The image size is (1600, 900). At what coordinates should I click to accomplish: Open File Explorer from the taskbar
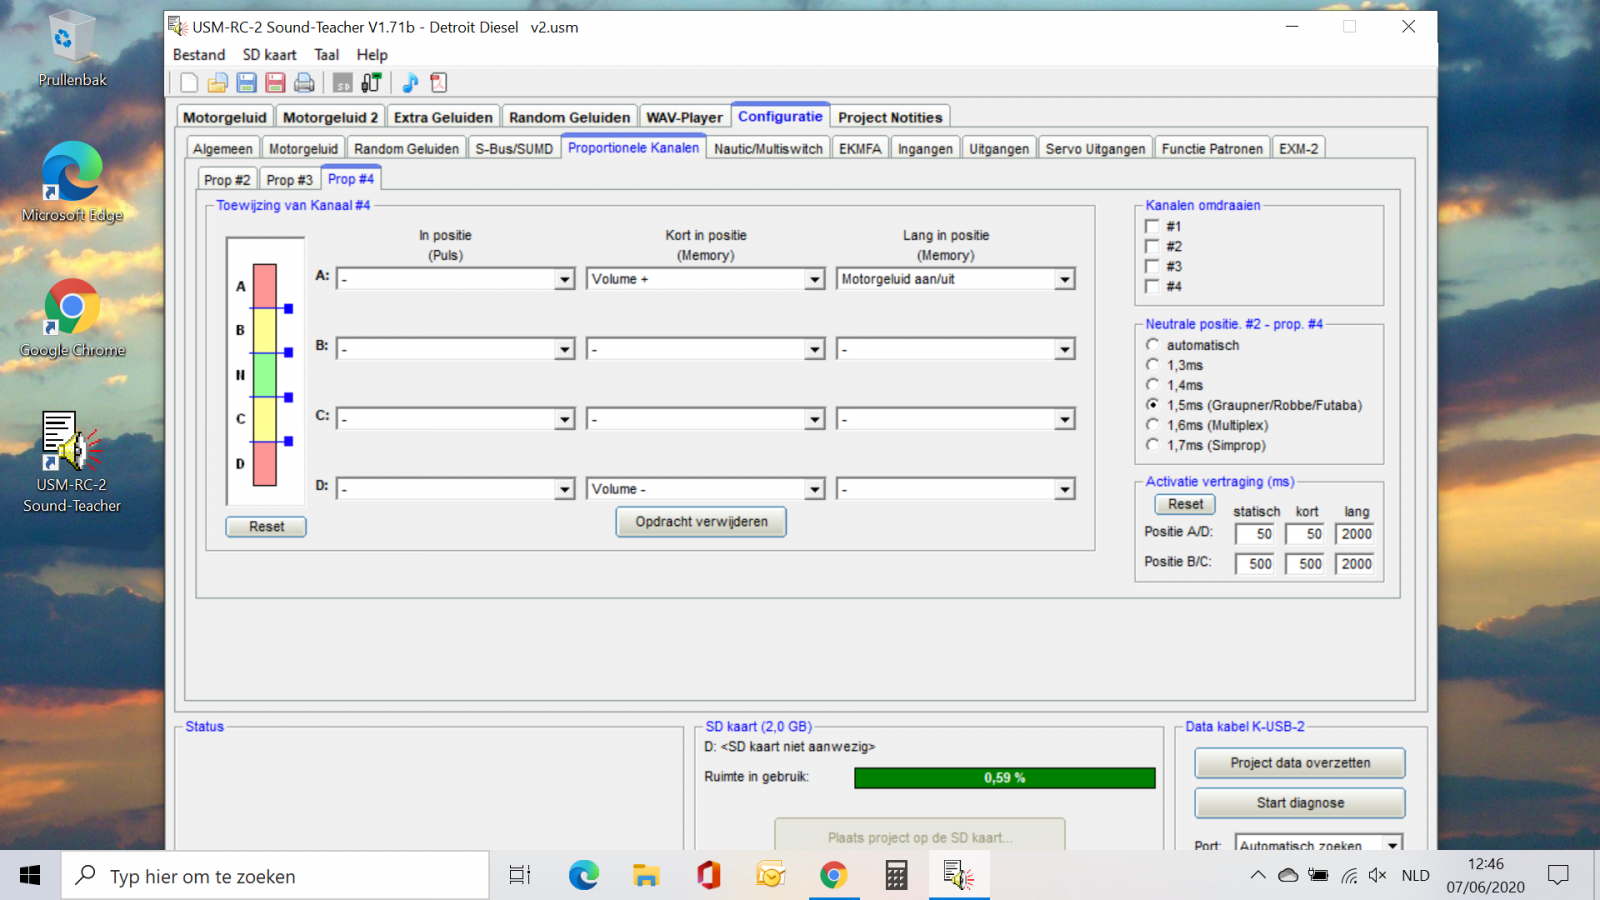(646, 876)
